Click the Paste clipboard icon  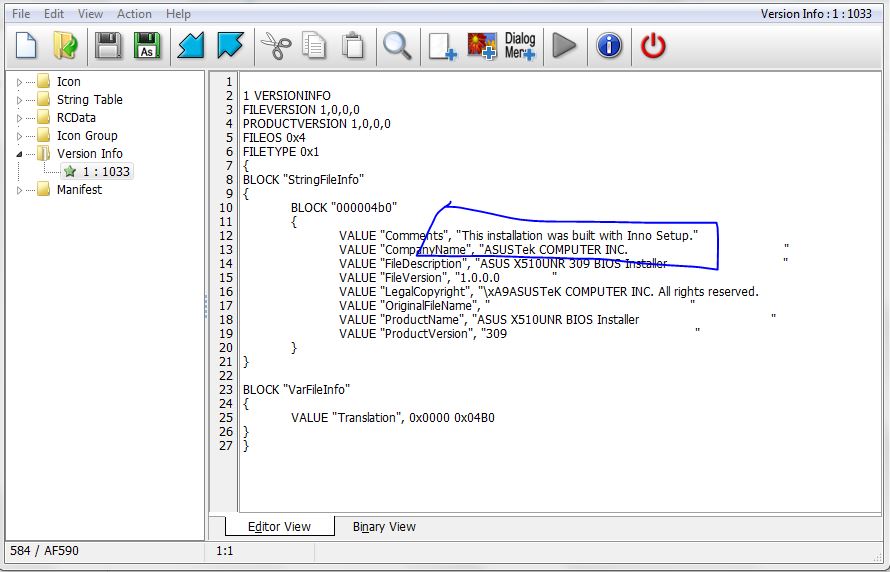coord(353,45)
